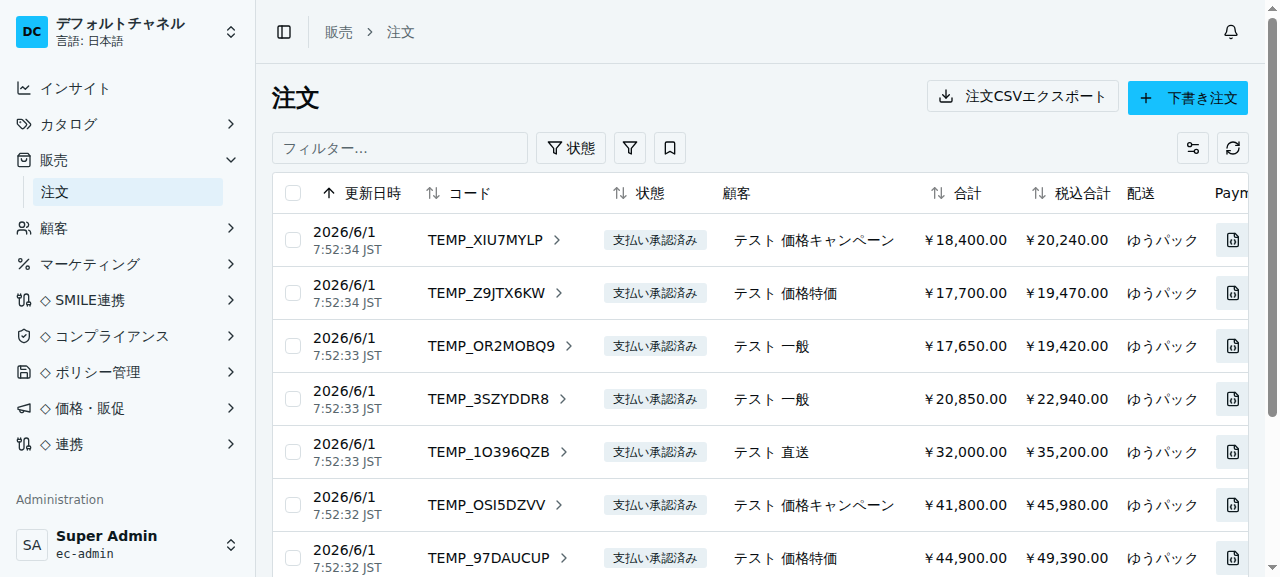1280x577 pixels.
Task: Click the vertical page scrollbar
Action: (x=1272, y=218)
